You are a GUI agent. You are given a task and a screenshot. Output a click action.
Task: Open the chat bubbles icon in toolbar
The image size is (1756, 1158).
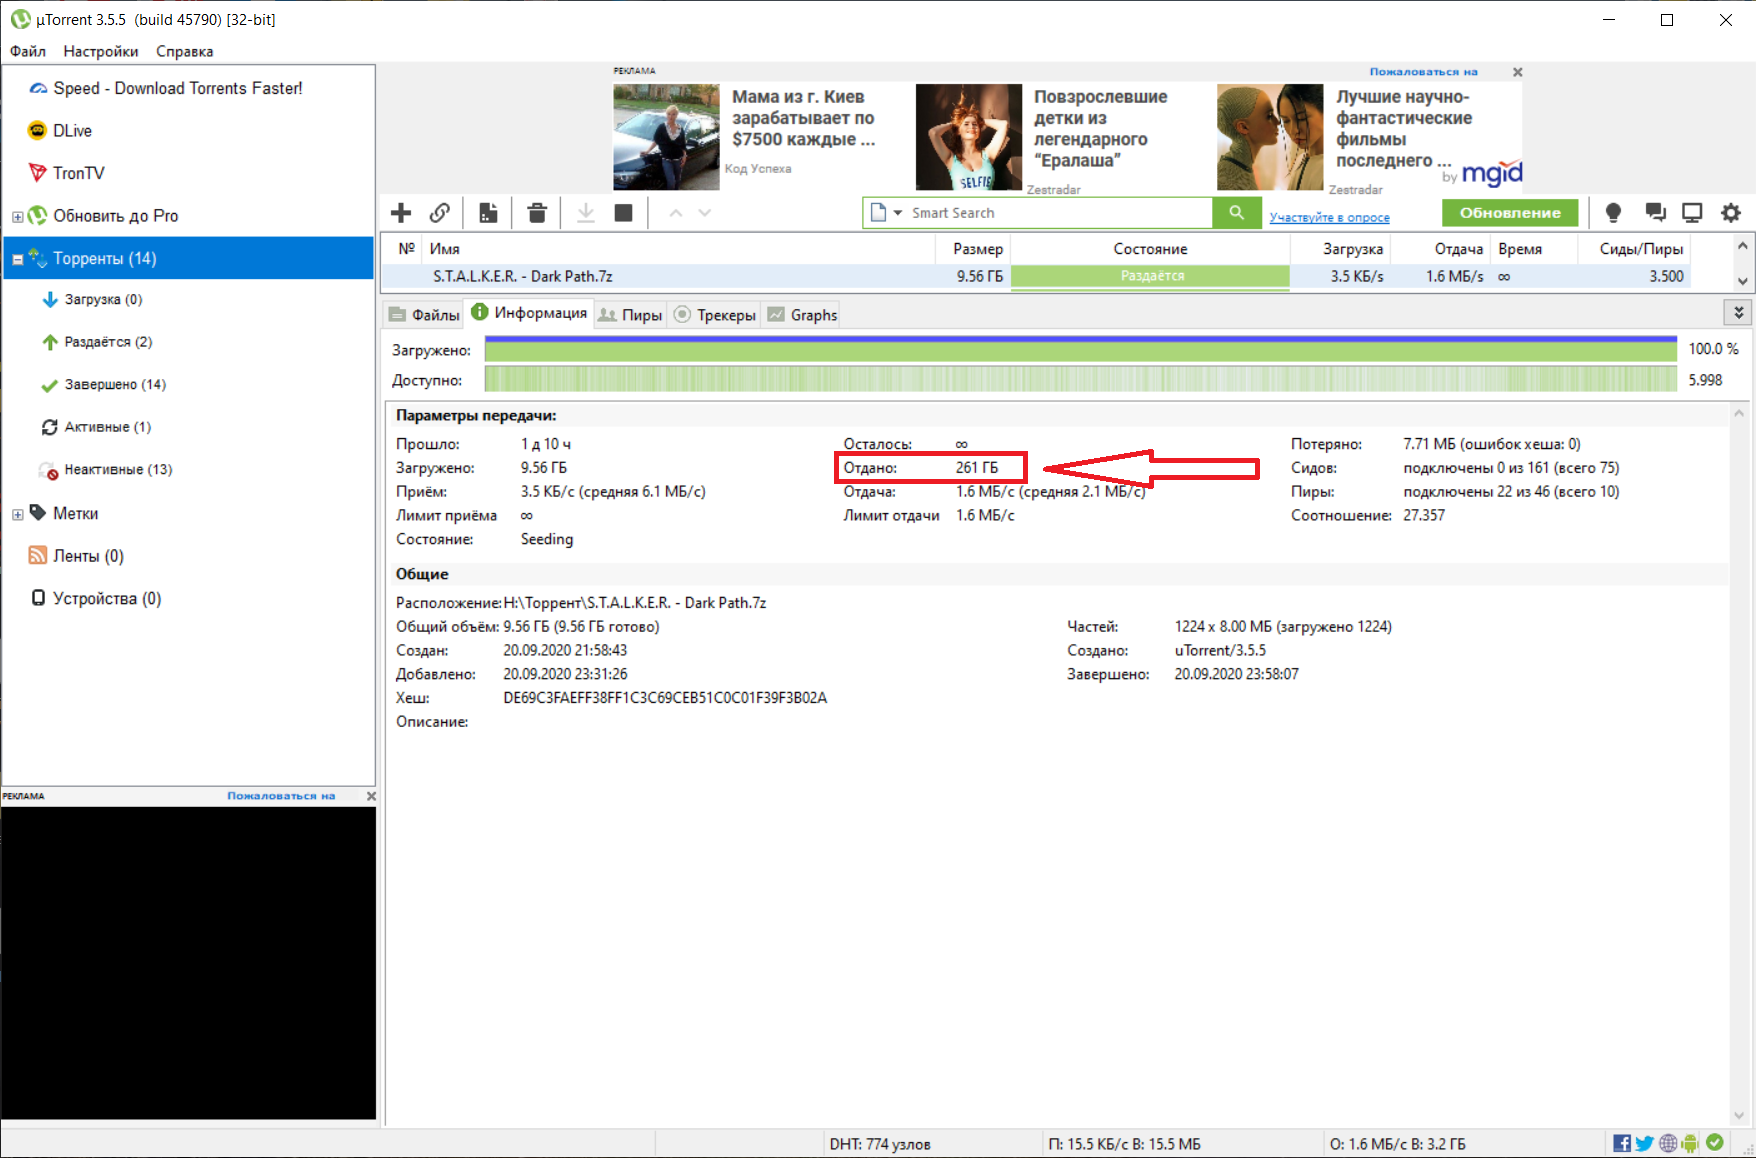[1655, 213]
